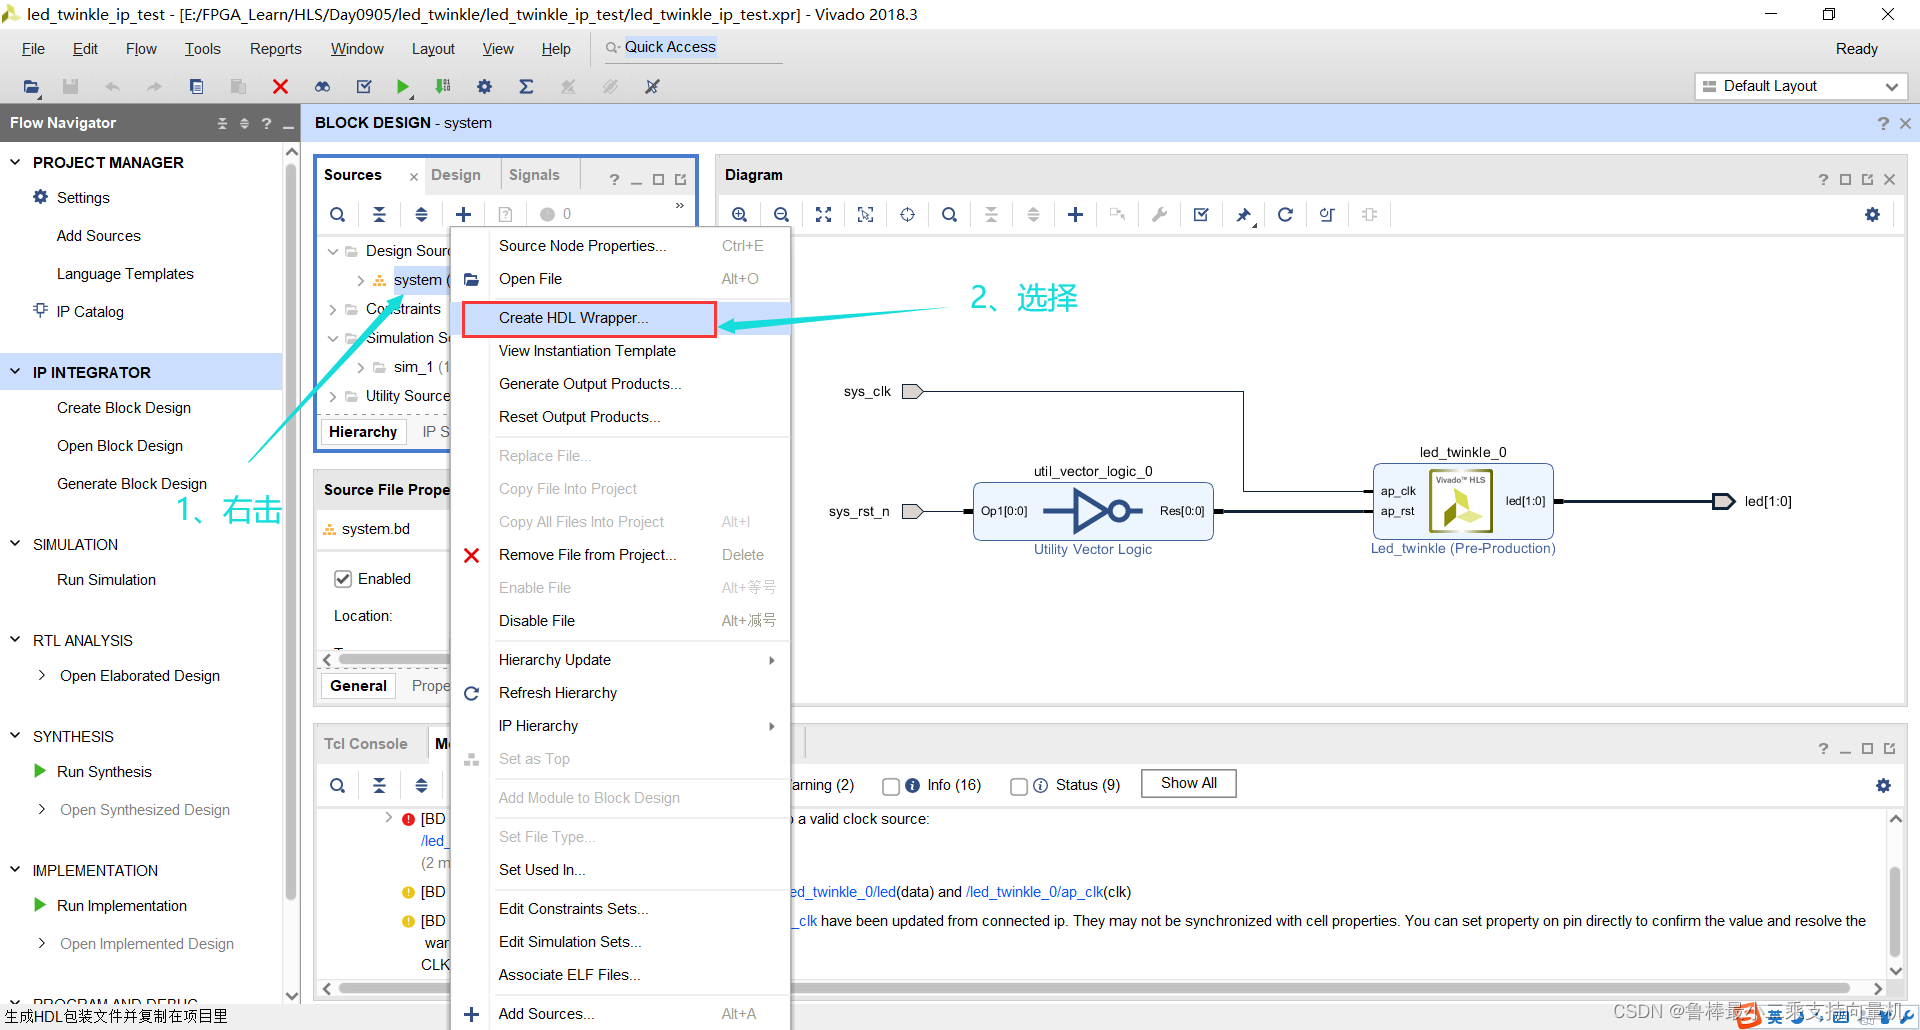
Task: Toggle the Enabled checkbox for system.bd
Action: (343, 579)
